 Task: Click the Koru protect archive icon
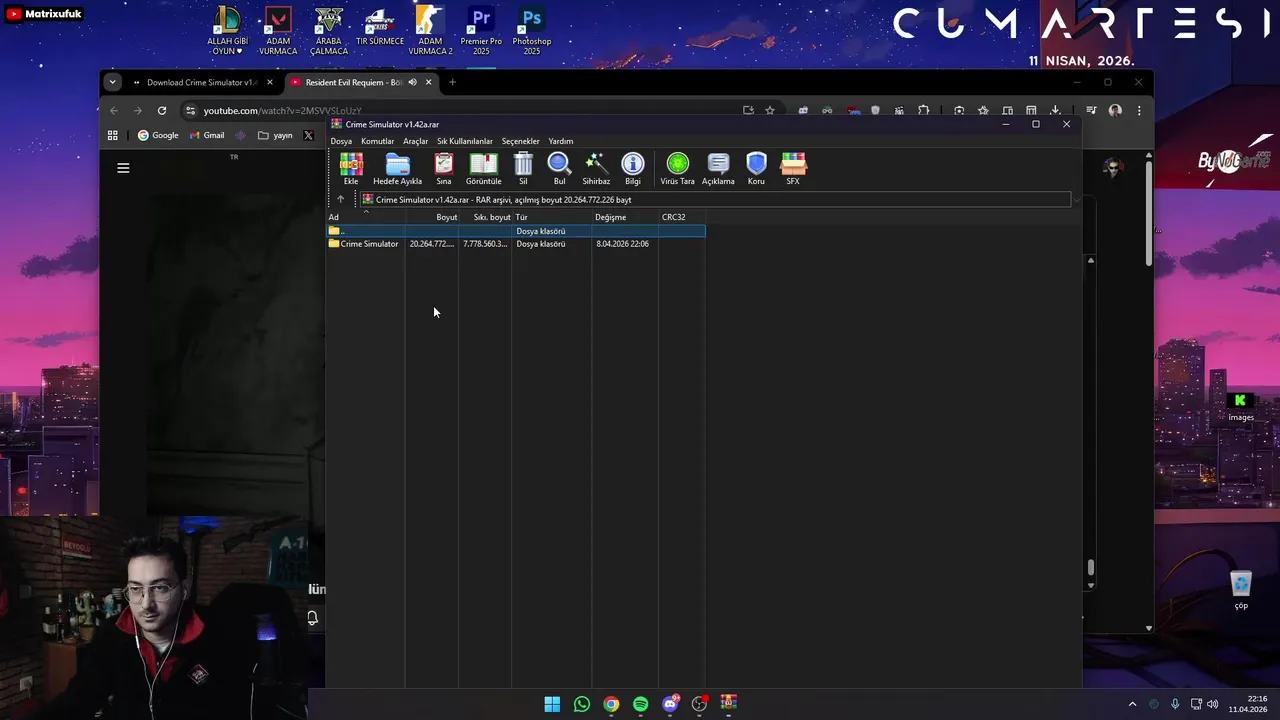coord(756,168)
